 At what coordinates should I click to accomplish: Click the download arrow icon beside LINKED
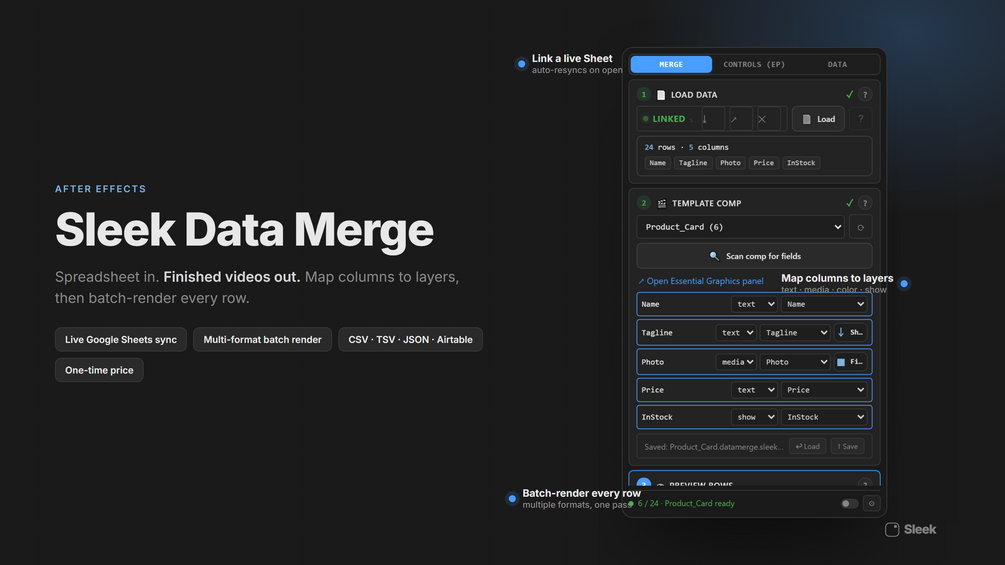[x=713, y=119]
